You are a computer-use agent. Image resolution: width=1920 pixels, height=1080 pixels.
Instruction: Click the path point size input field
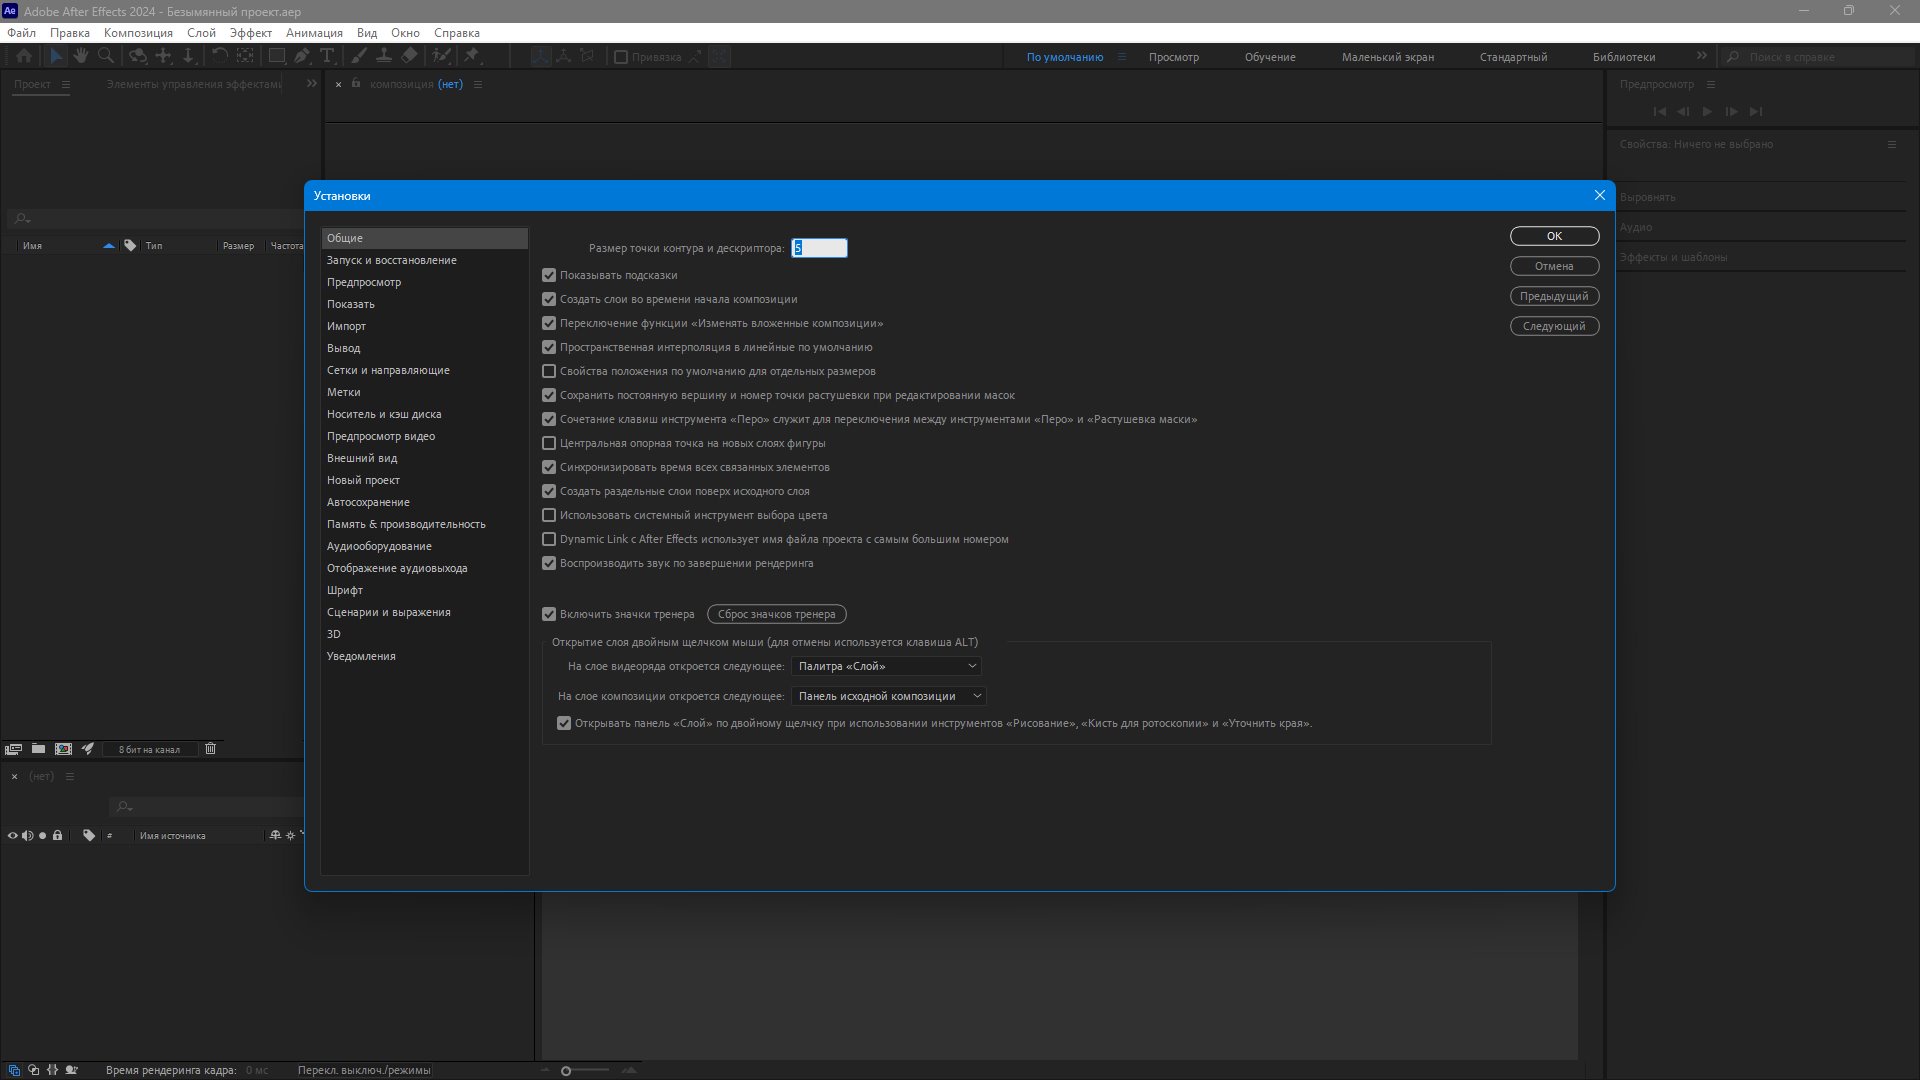click(x=819, y=248)
